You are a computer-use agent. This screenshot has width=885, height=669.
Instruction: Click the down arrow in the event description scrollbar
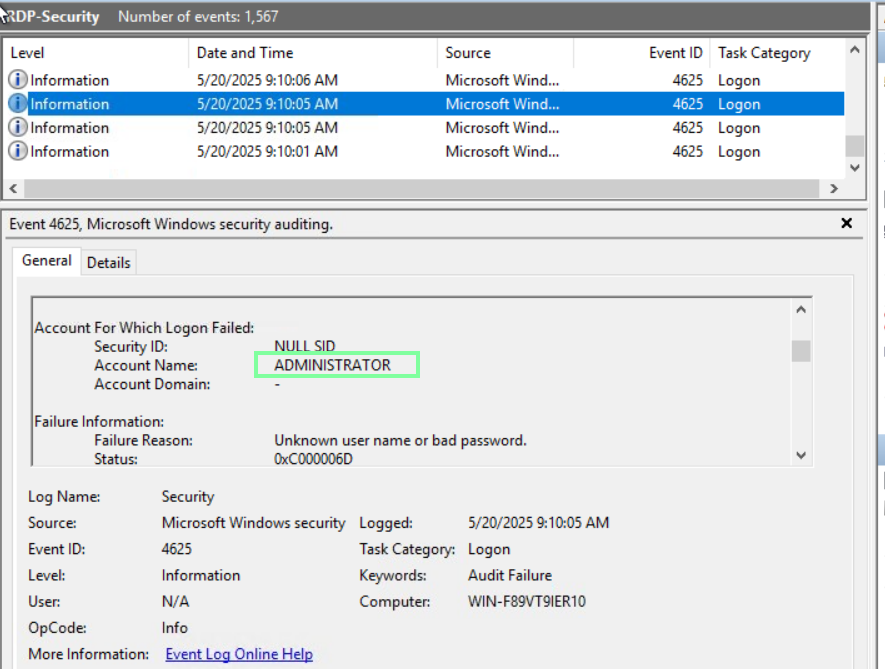pyautogui.click(x=800, y=455)
